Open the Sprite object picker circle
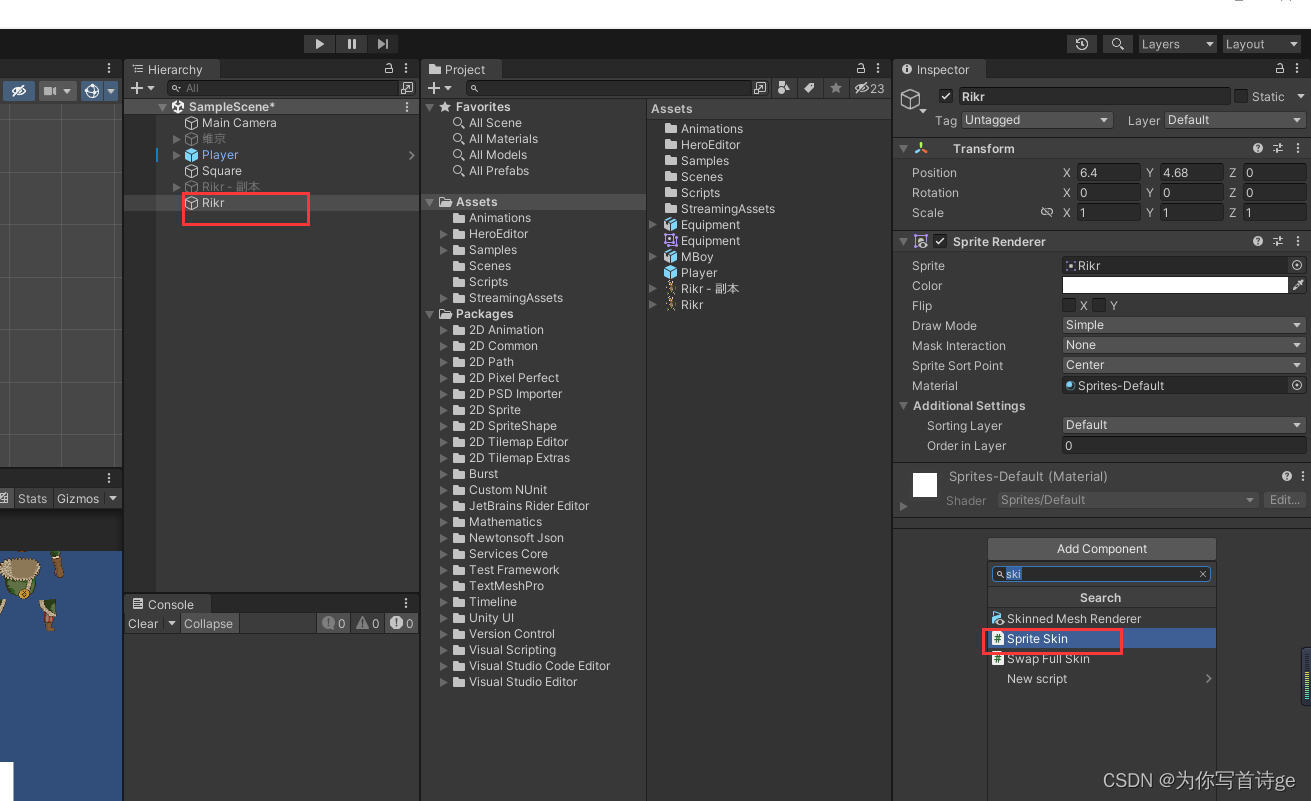 pyautogui.click(x=1297, y=266)
